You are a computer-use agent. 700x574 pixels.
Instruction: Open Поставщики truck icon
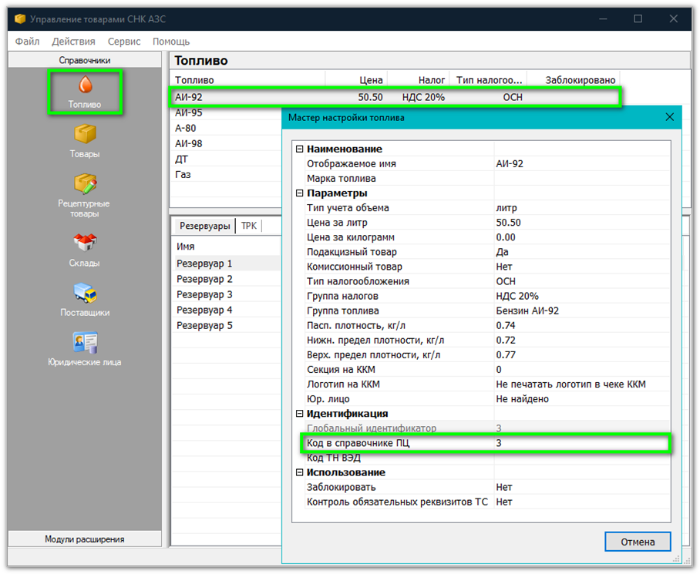(x=84, y=292)
